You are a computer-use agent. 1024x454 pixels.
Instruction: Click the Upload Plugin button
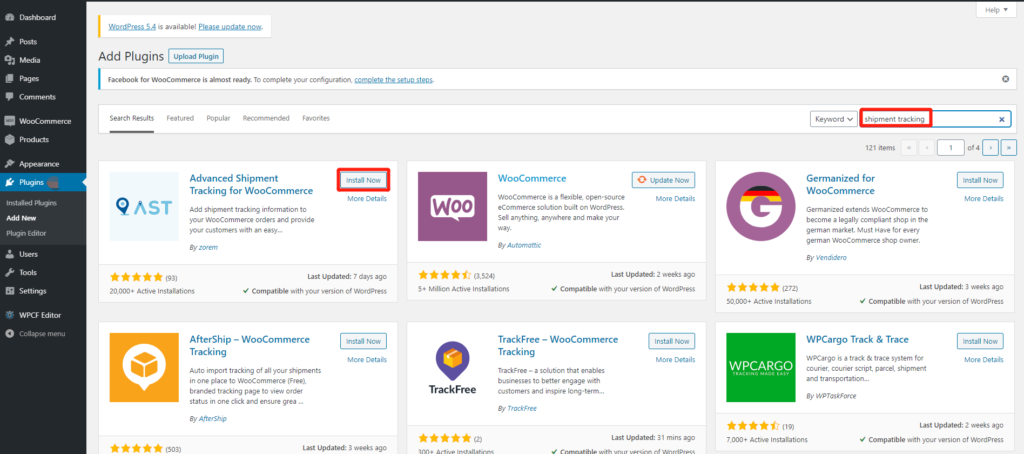196,56
